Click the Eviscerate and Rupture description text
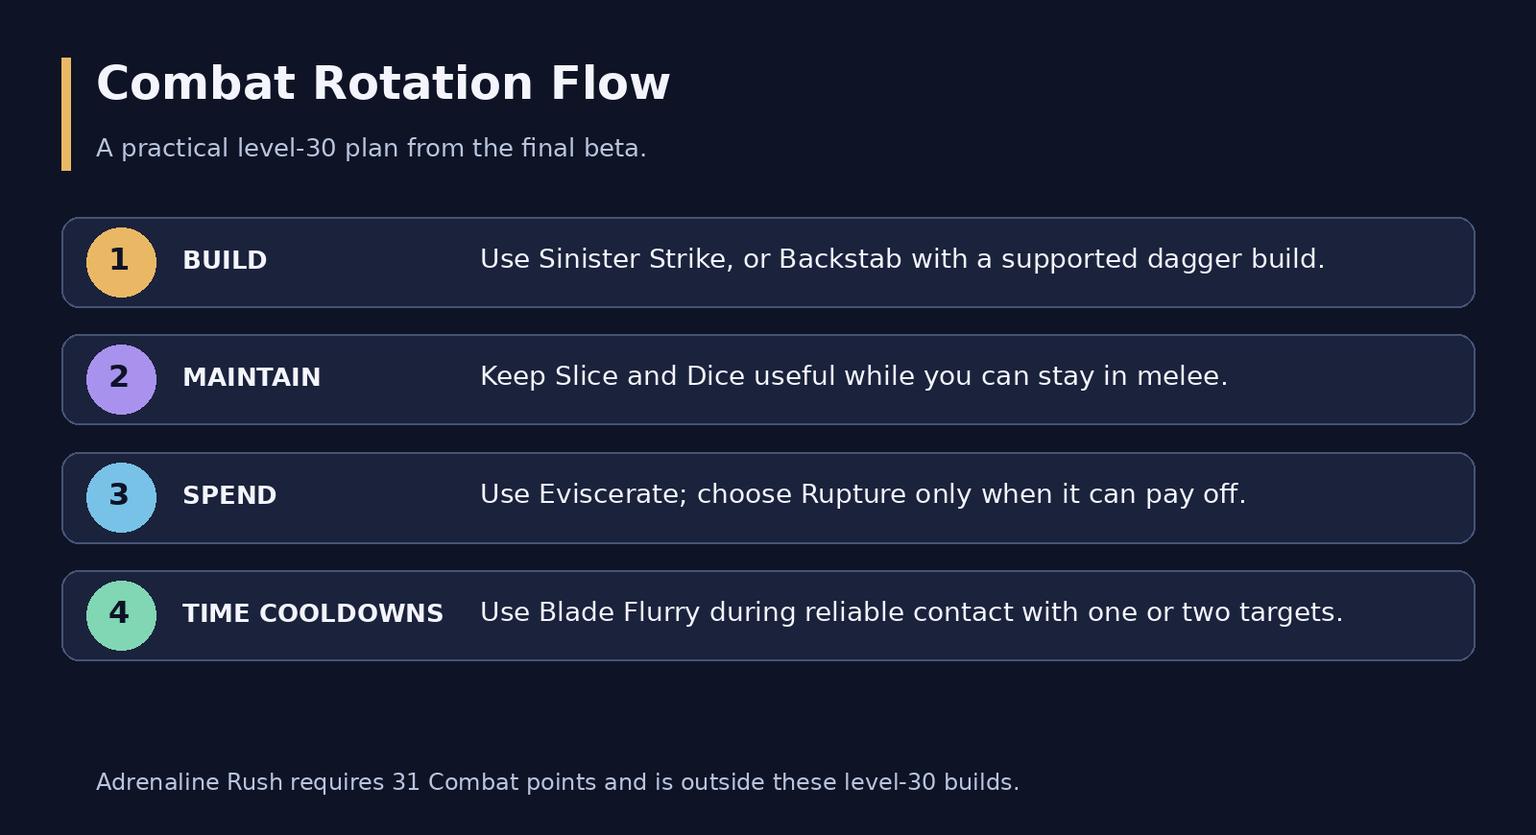The width and height of the screenshot is (1536, 835). 863,495
